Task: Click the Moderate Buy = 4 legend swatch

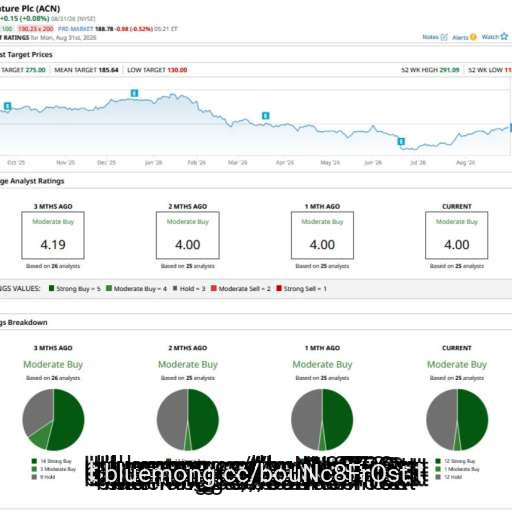Action: pyautogui.click(x=109, y=288)
